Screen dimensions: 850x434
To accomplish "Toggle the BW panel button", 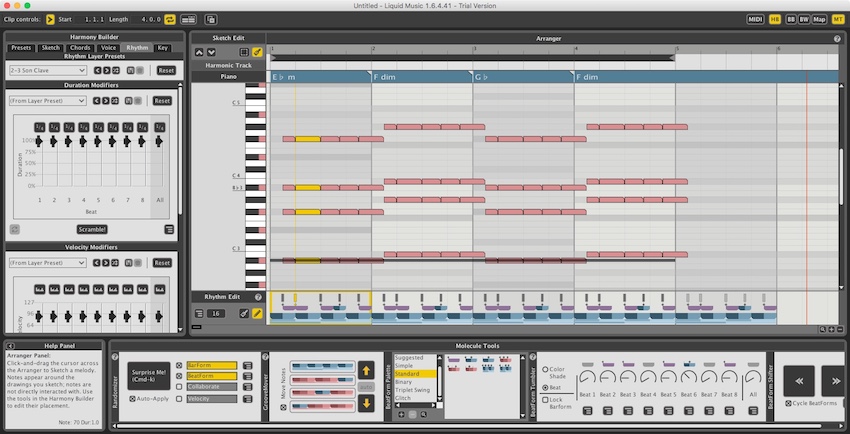I will [x=804, y=20].
